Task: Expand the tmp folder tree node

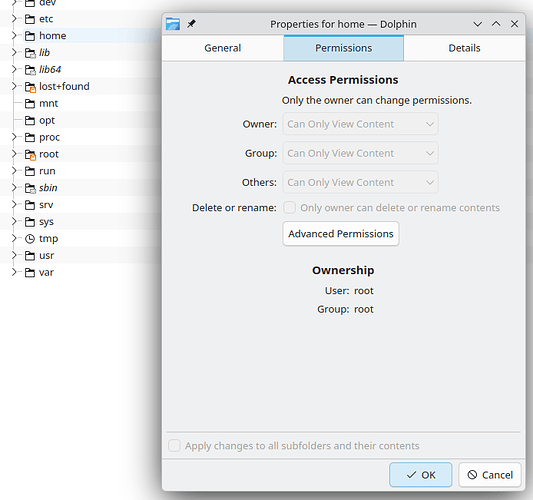Action: click(14, 239)
